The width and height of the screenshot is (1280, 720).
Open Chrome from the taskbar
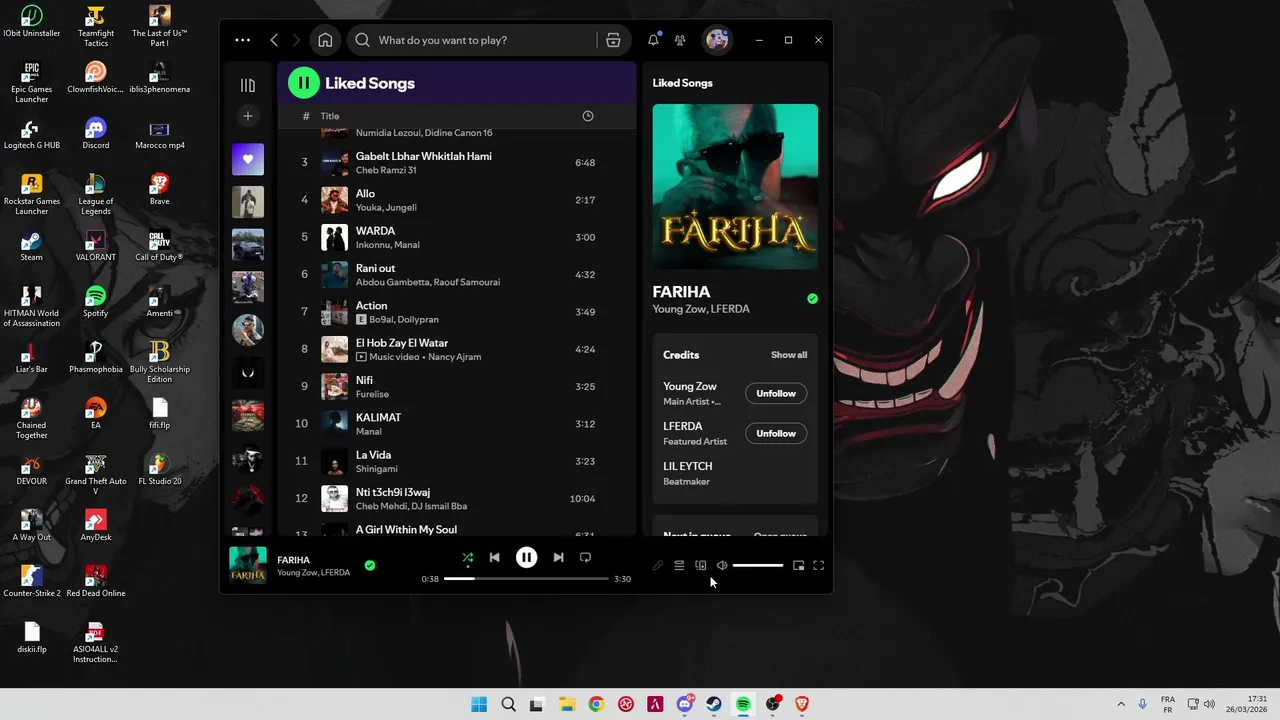click(596, 704)
